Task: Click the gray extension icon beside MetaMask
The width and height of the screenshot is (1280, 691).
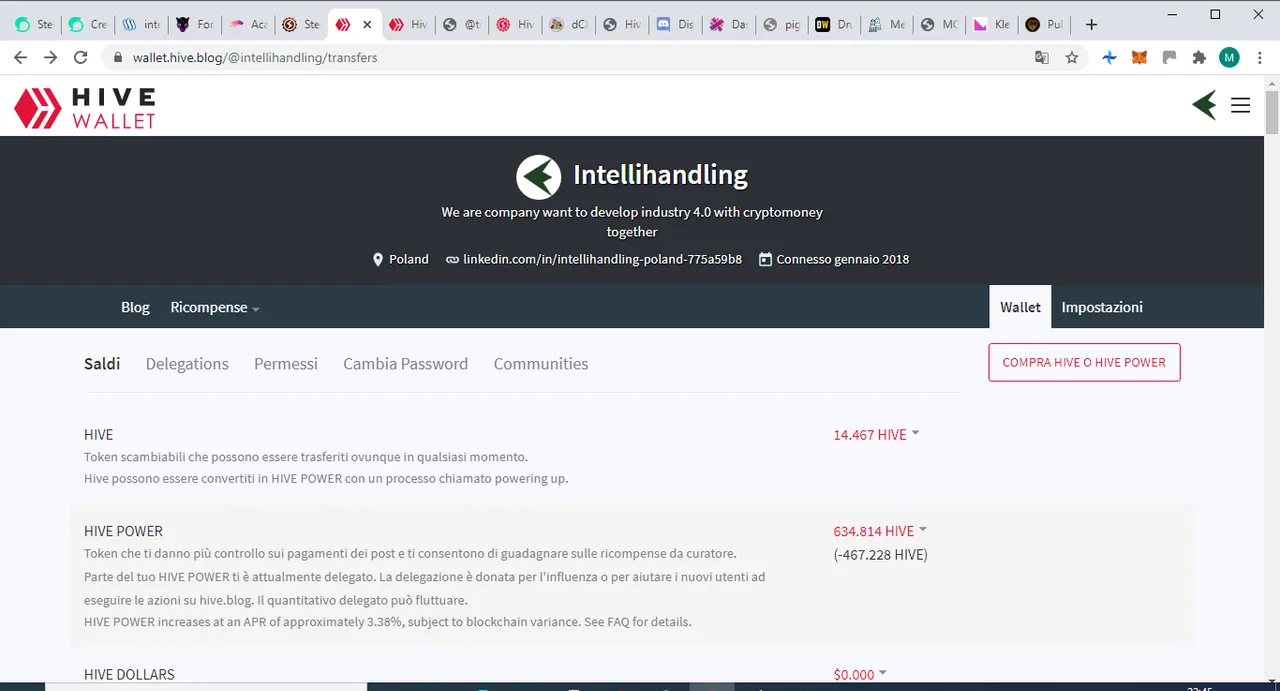Action: [1169, 58]
